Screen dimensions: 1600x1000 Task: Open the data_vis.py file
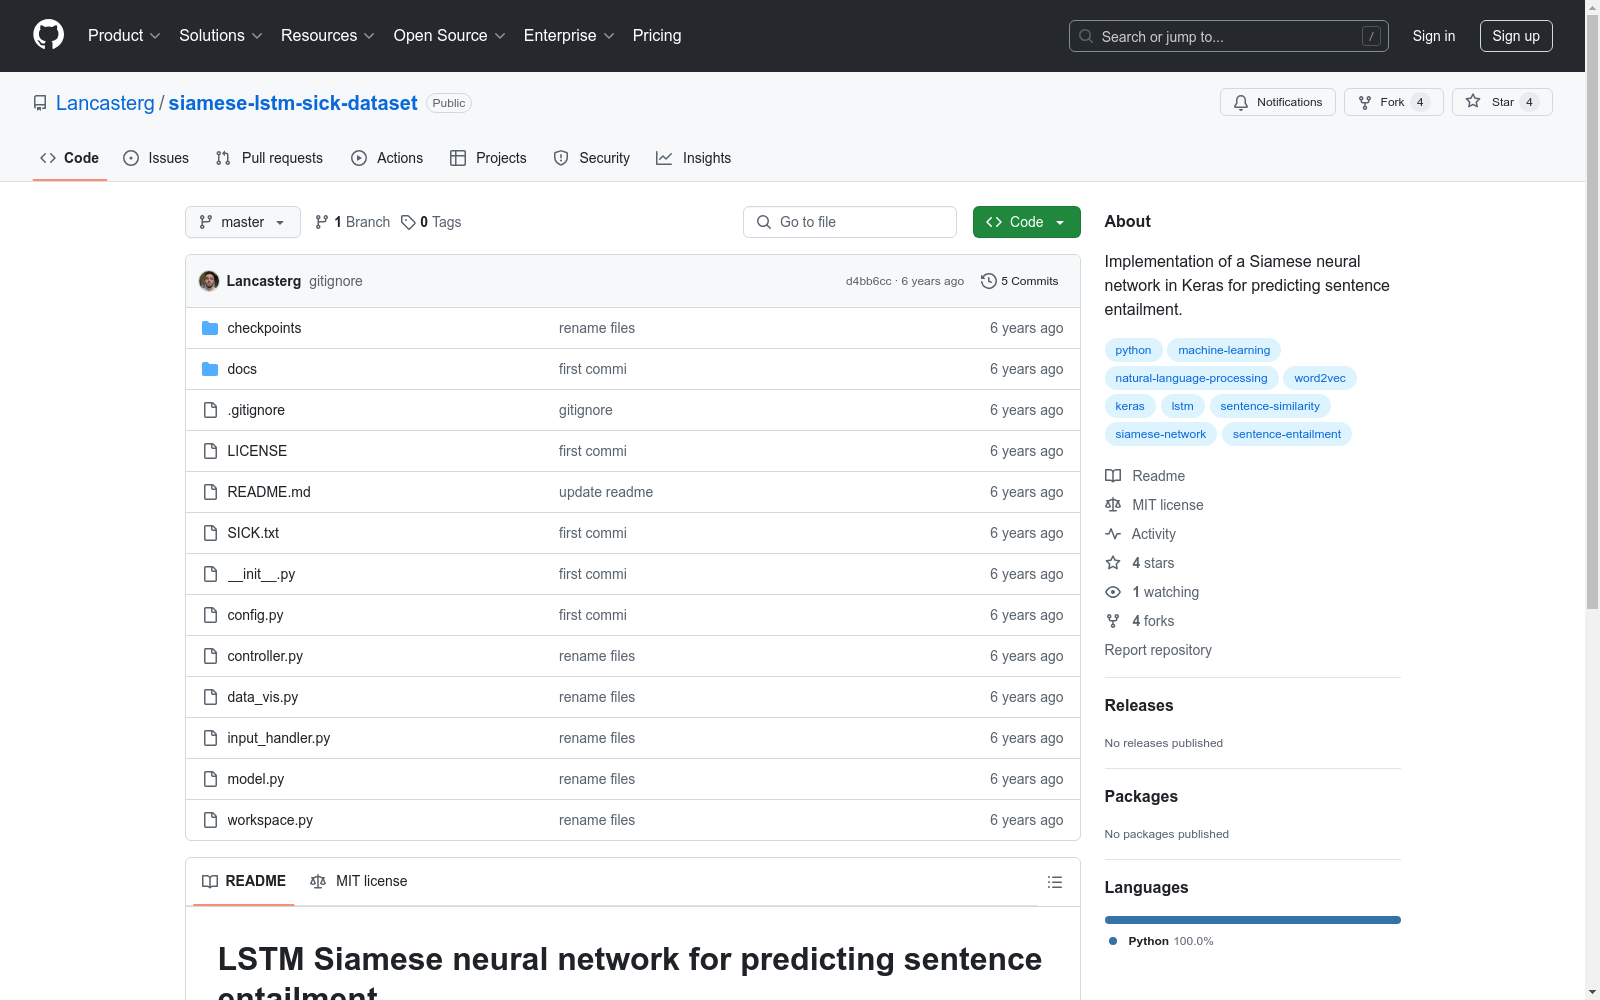pyautogui.click(x=263, y=697)
